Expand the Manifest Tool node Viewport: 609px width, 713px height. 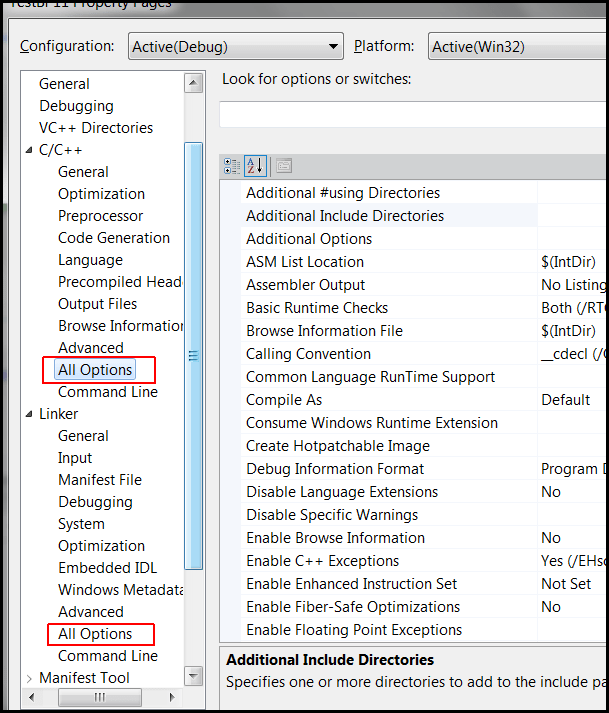coord(28,678)
